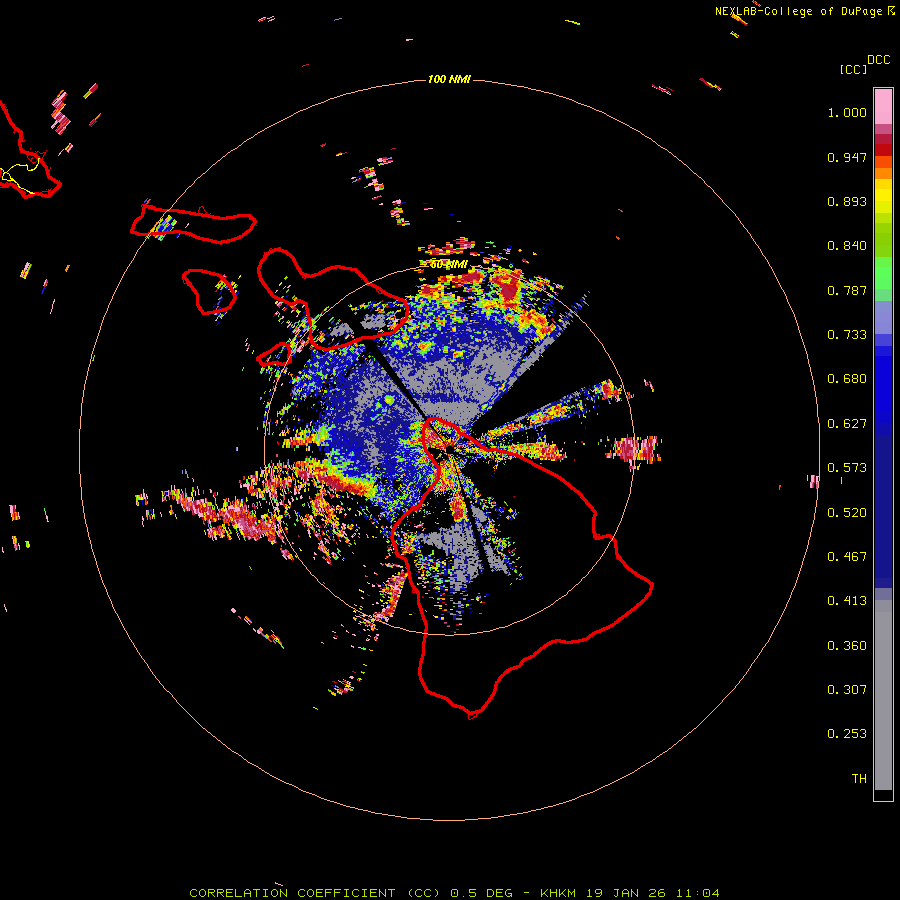Click the 0.360 color scale value

pyautogui.click(x=847, y=646)
